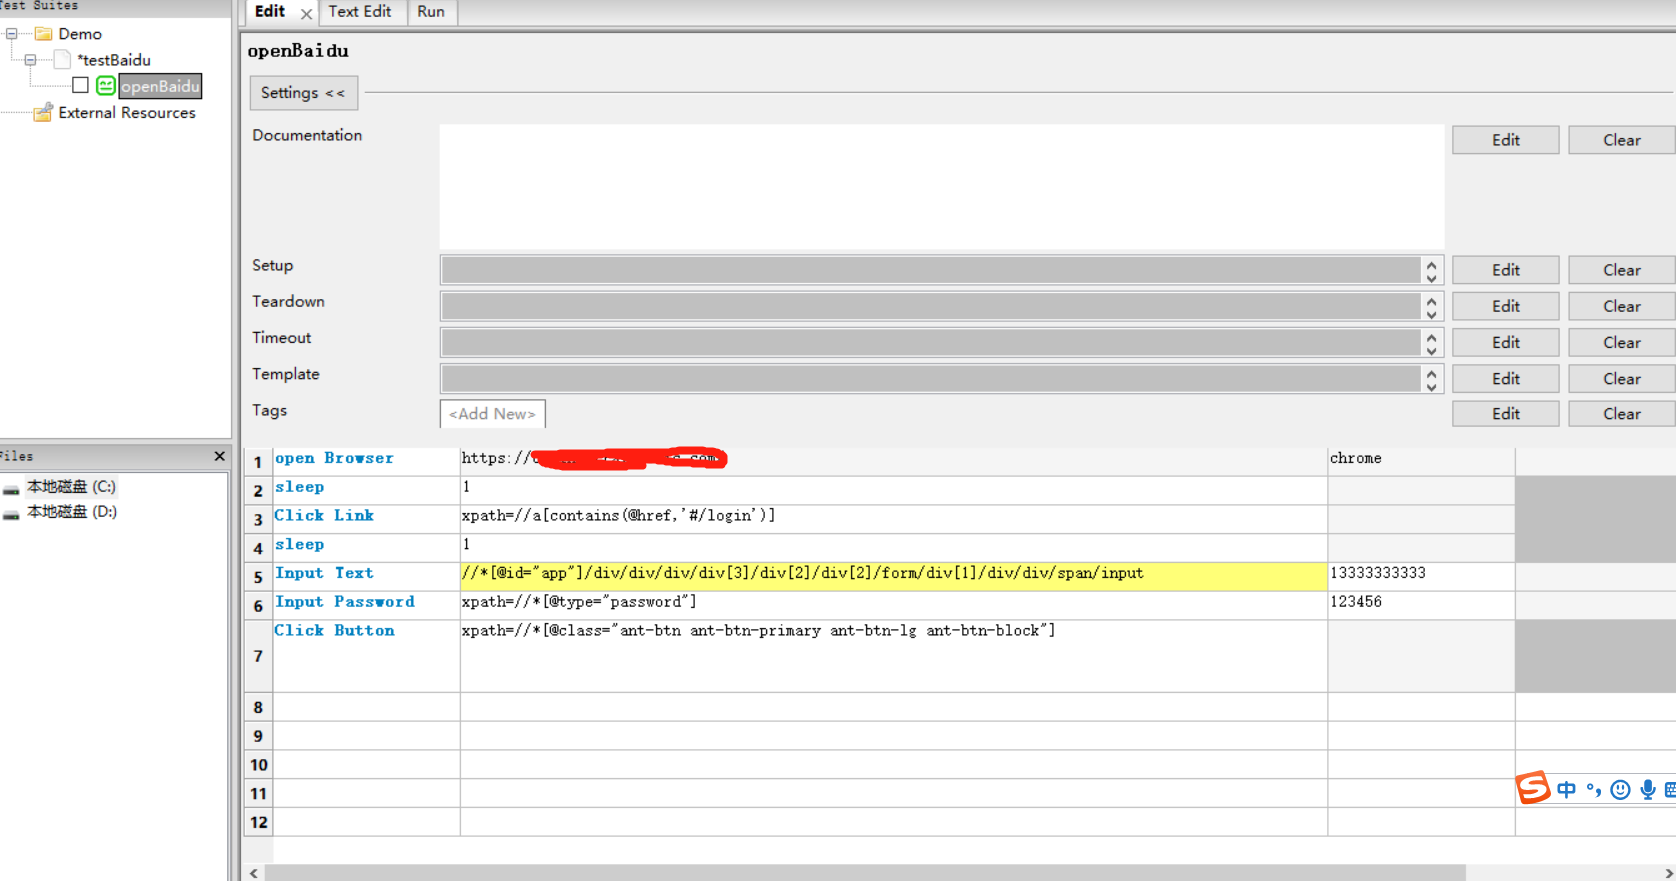Collapse settings with Settings << button

[303, 93]
